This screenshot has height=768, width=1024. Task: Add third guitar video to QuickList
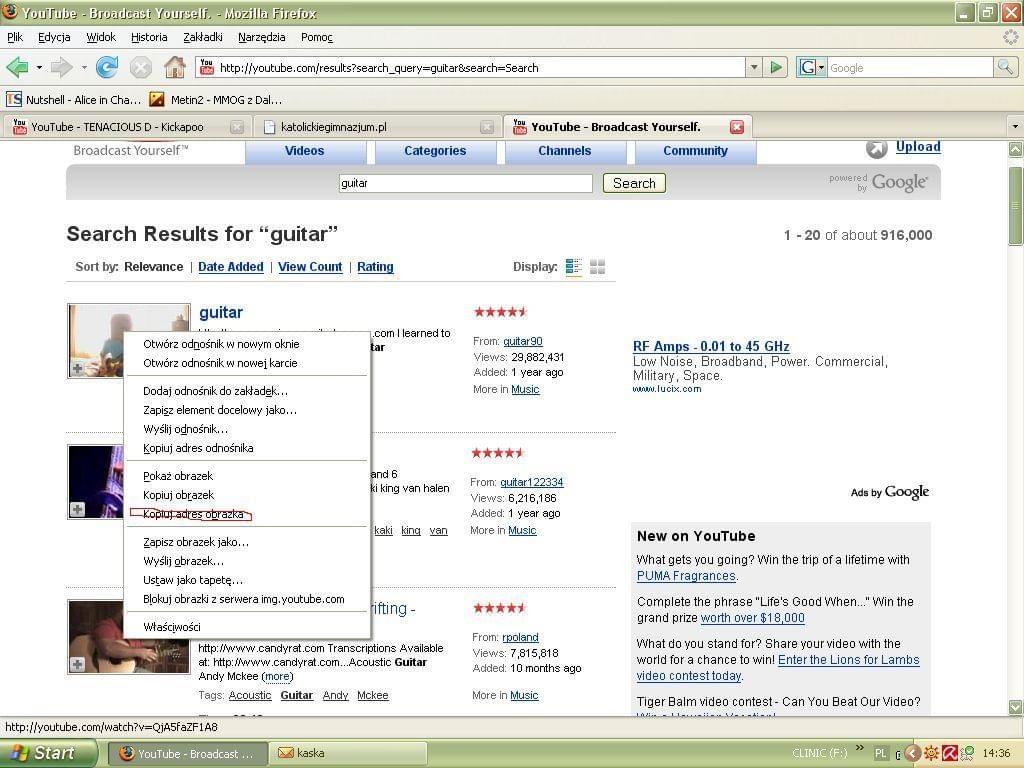click(x=77, y=665)
